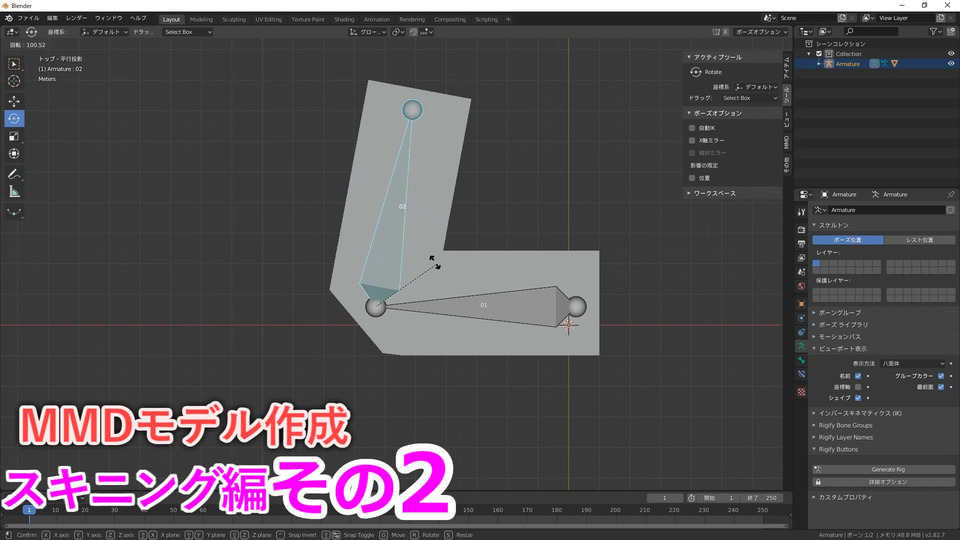960x540 pixels.
Task: Select the Annotate tool
Action: (14, 174)
